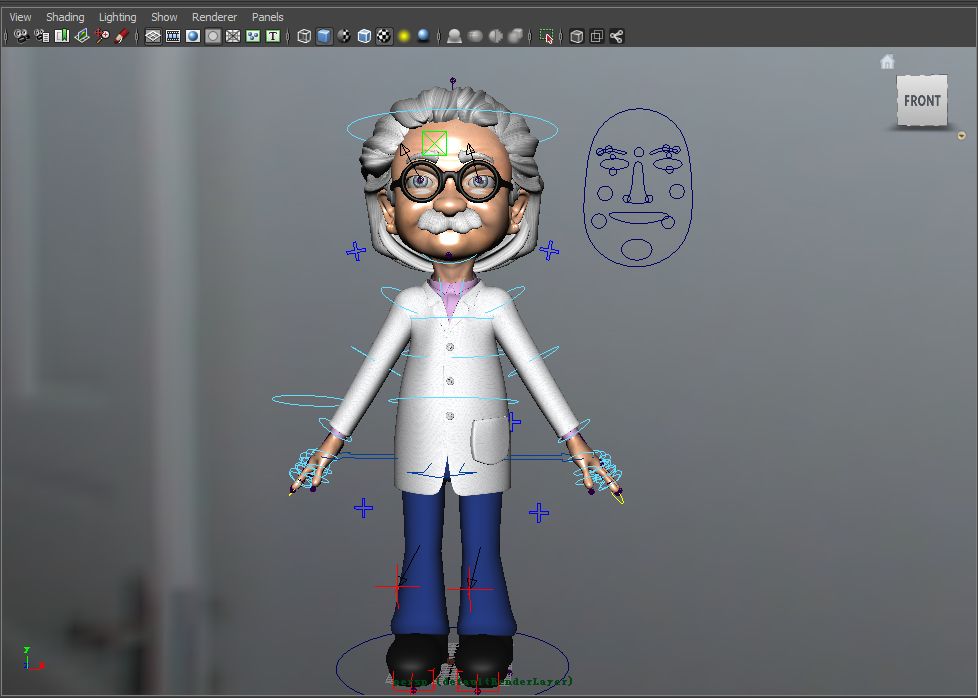Open the Shading menu
This screenshot has width=978, height=698.
[x=65, y=17]
